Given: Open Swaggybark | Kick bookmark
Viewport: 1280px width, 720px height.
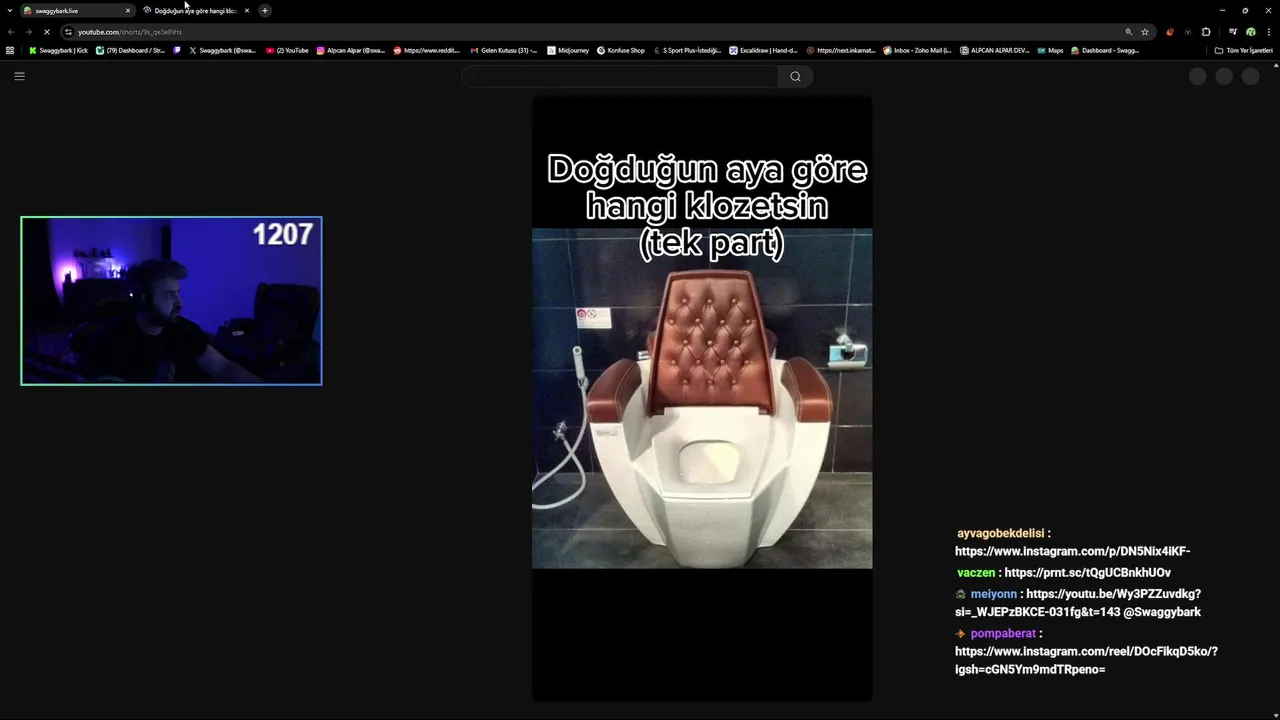Looking at the screenshot, I should coord(58,50).
